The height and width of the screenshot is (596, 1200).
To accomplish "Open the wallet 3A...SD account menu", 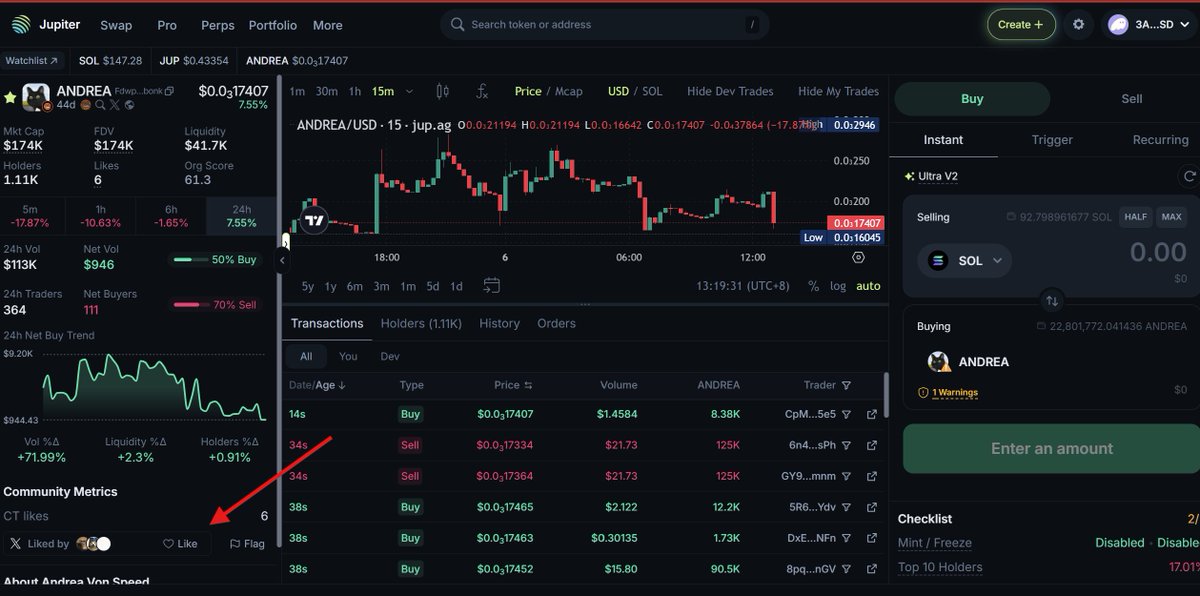I will click(1147, 24).
